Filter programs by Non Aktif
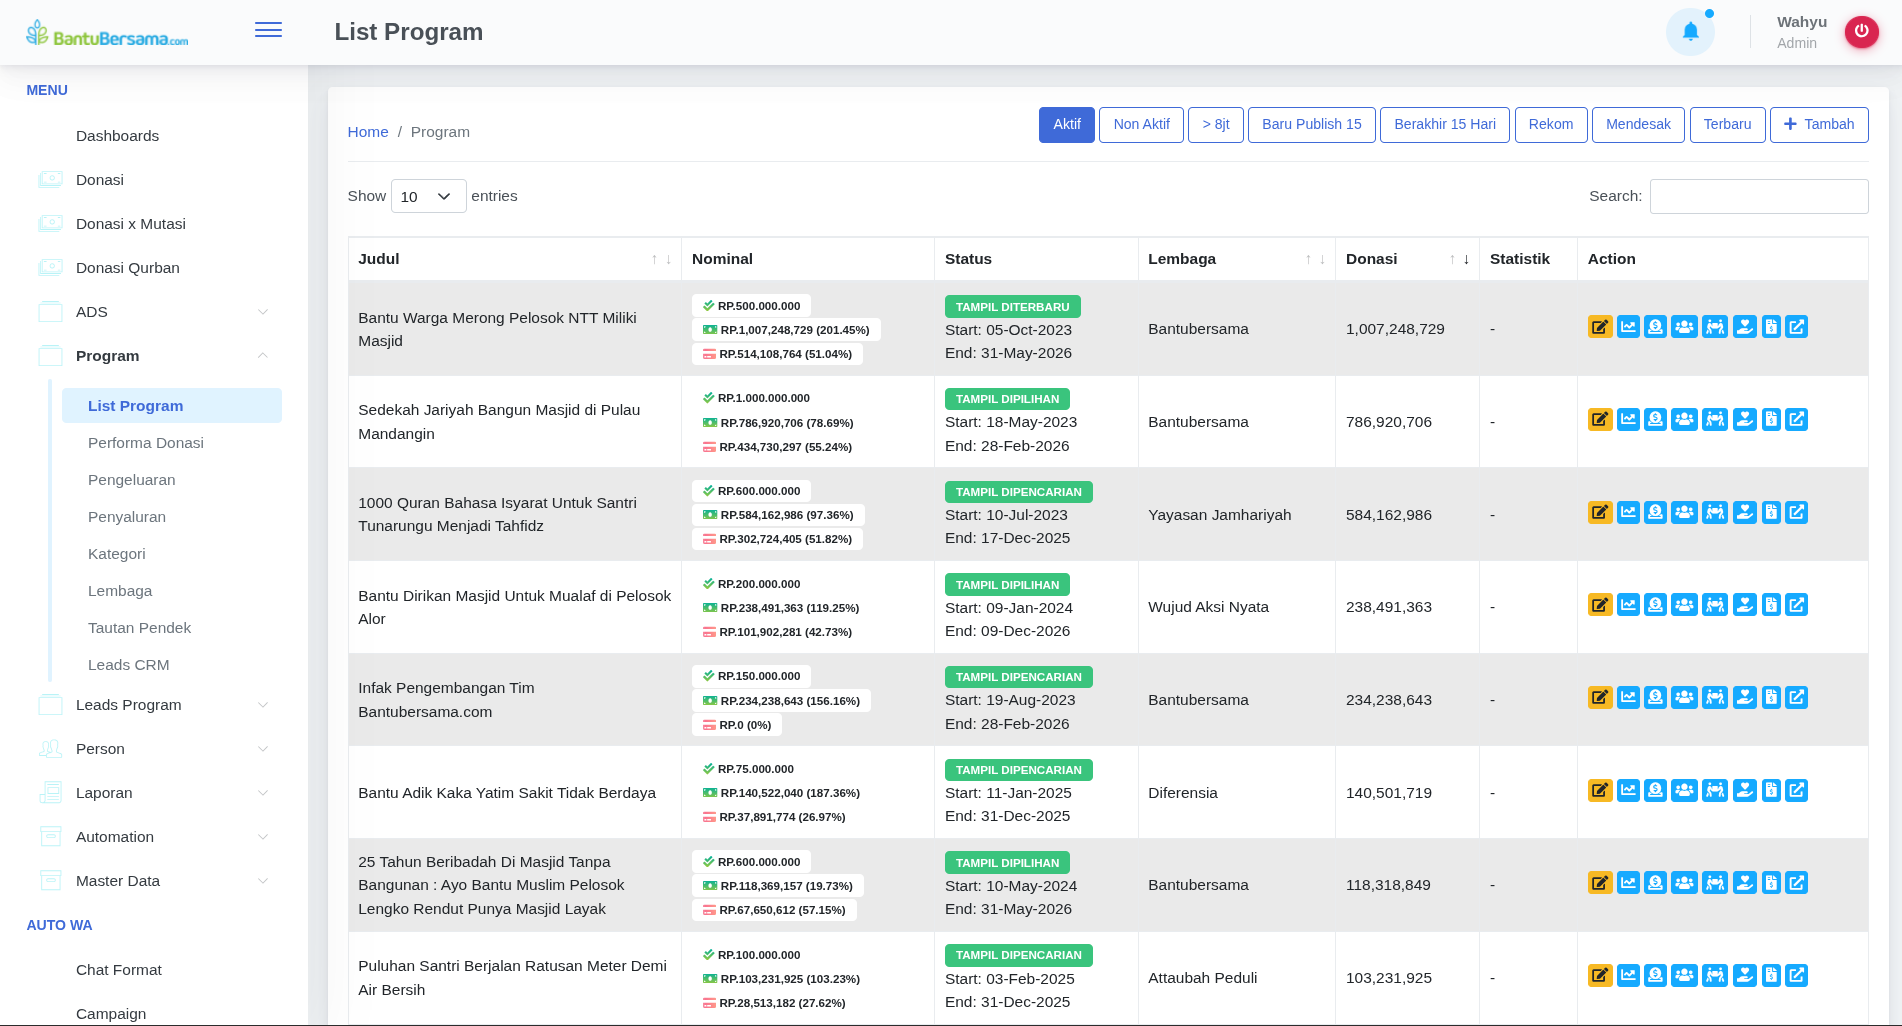Viewport: 1902px width, 1026px height. click(x=1141, y=125)
